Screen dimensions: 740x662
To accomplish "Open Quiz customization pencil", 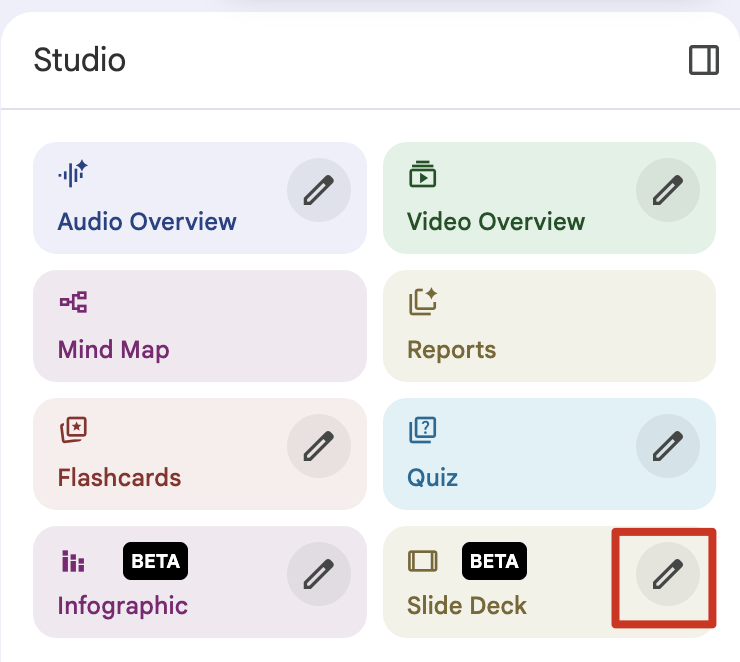I will 667,445.
